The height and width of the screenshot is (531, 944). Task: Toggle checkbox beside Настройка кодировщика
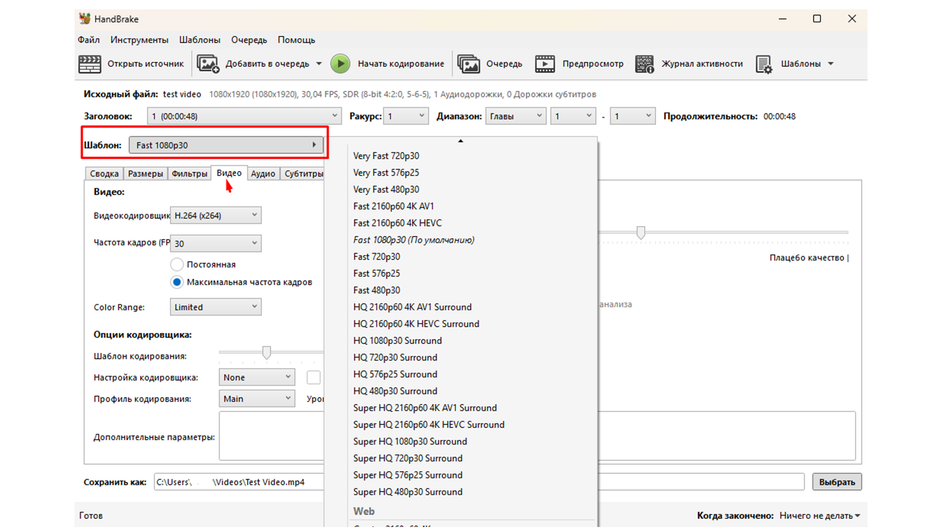tap(314, 377)
